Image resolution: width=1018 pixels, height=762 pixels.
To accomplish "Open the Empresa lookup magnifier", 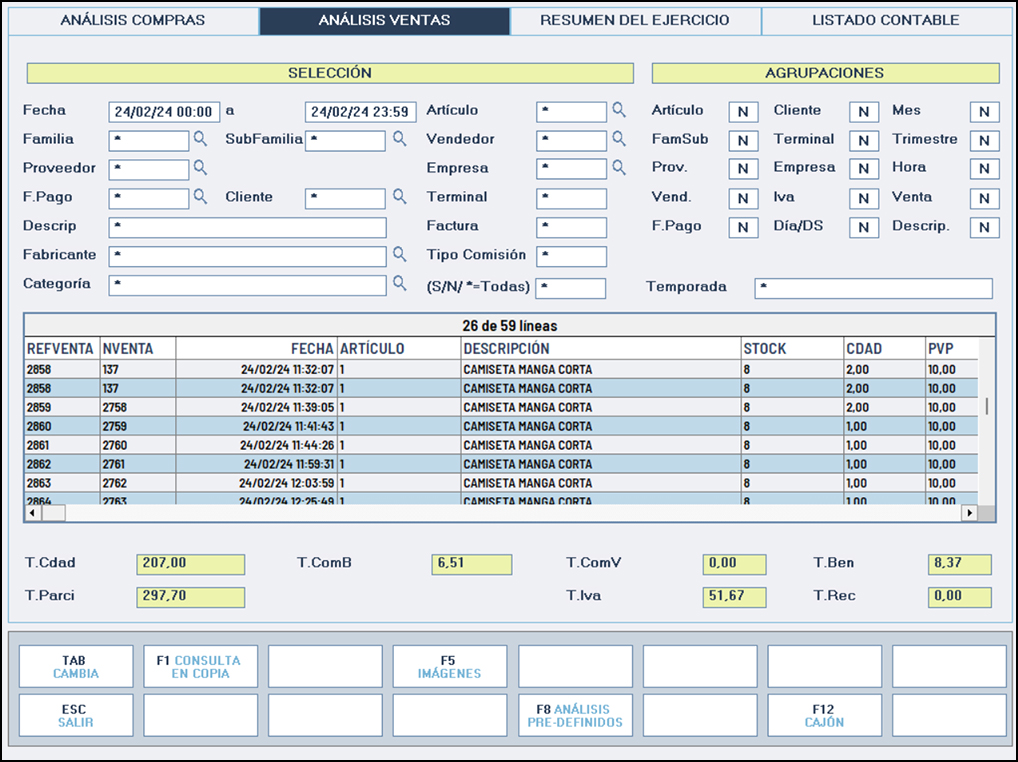I will [619, 168].
